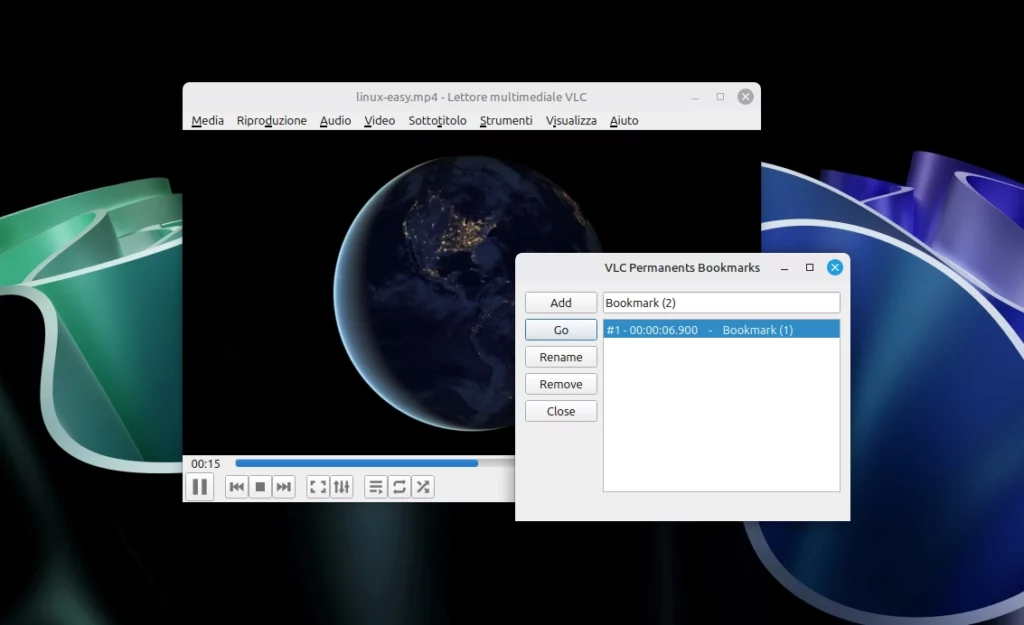Skip to the next media item
1024x625 pixels.
click(284, 487)
